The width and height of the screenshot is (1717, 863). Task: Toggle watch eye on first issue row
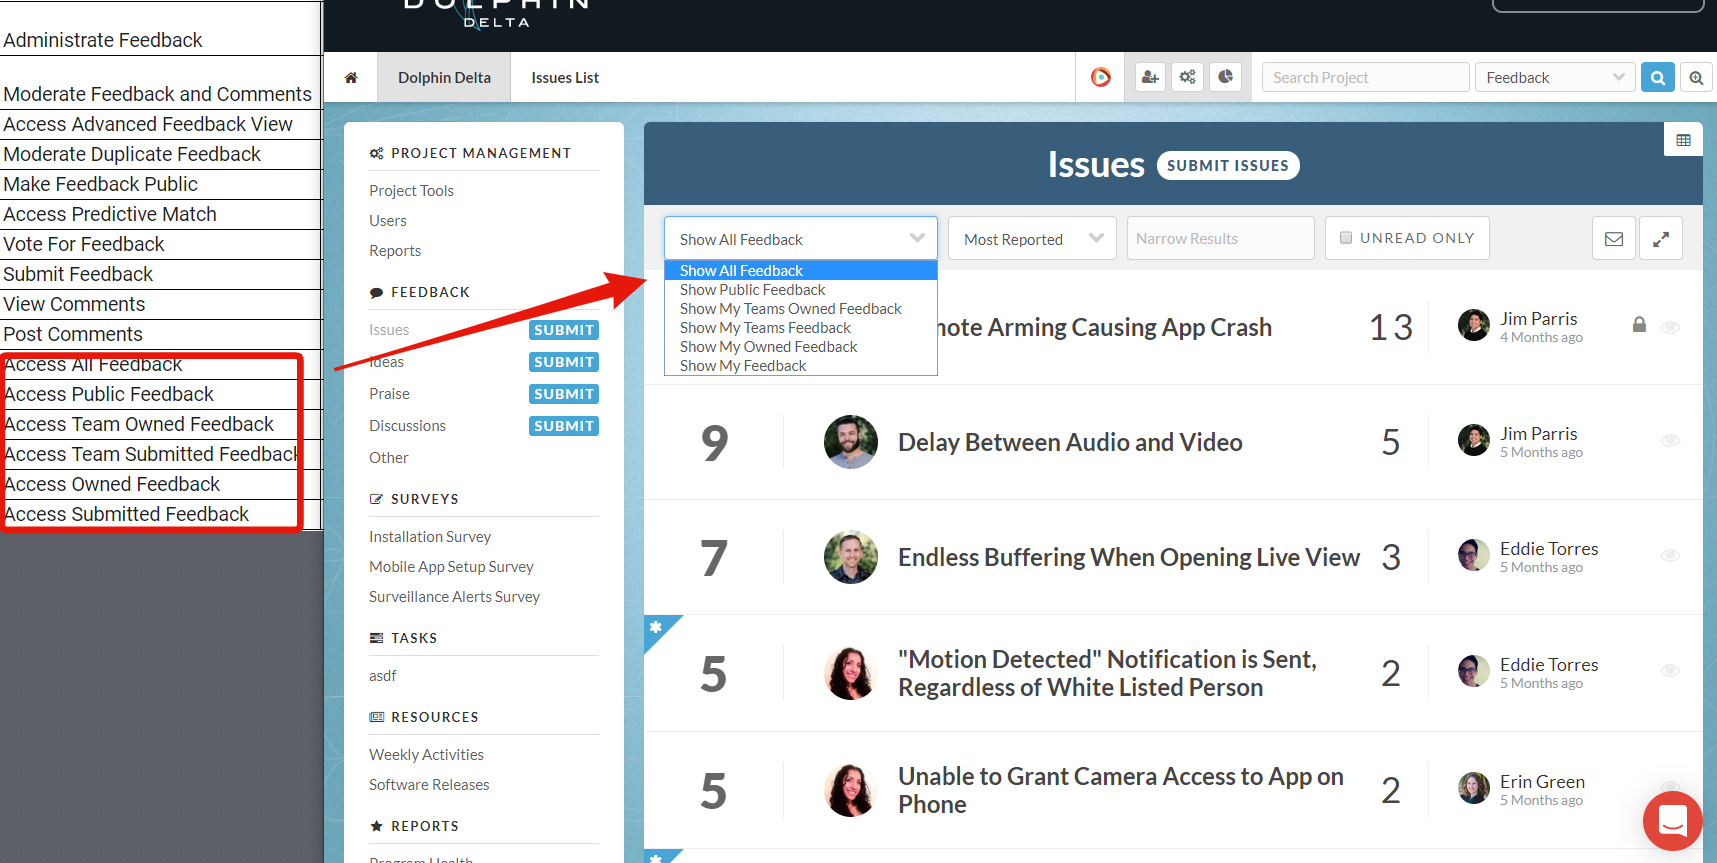click(1670, 327)
